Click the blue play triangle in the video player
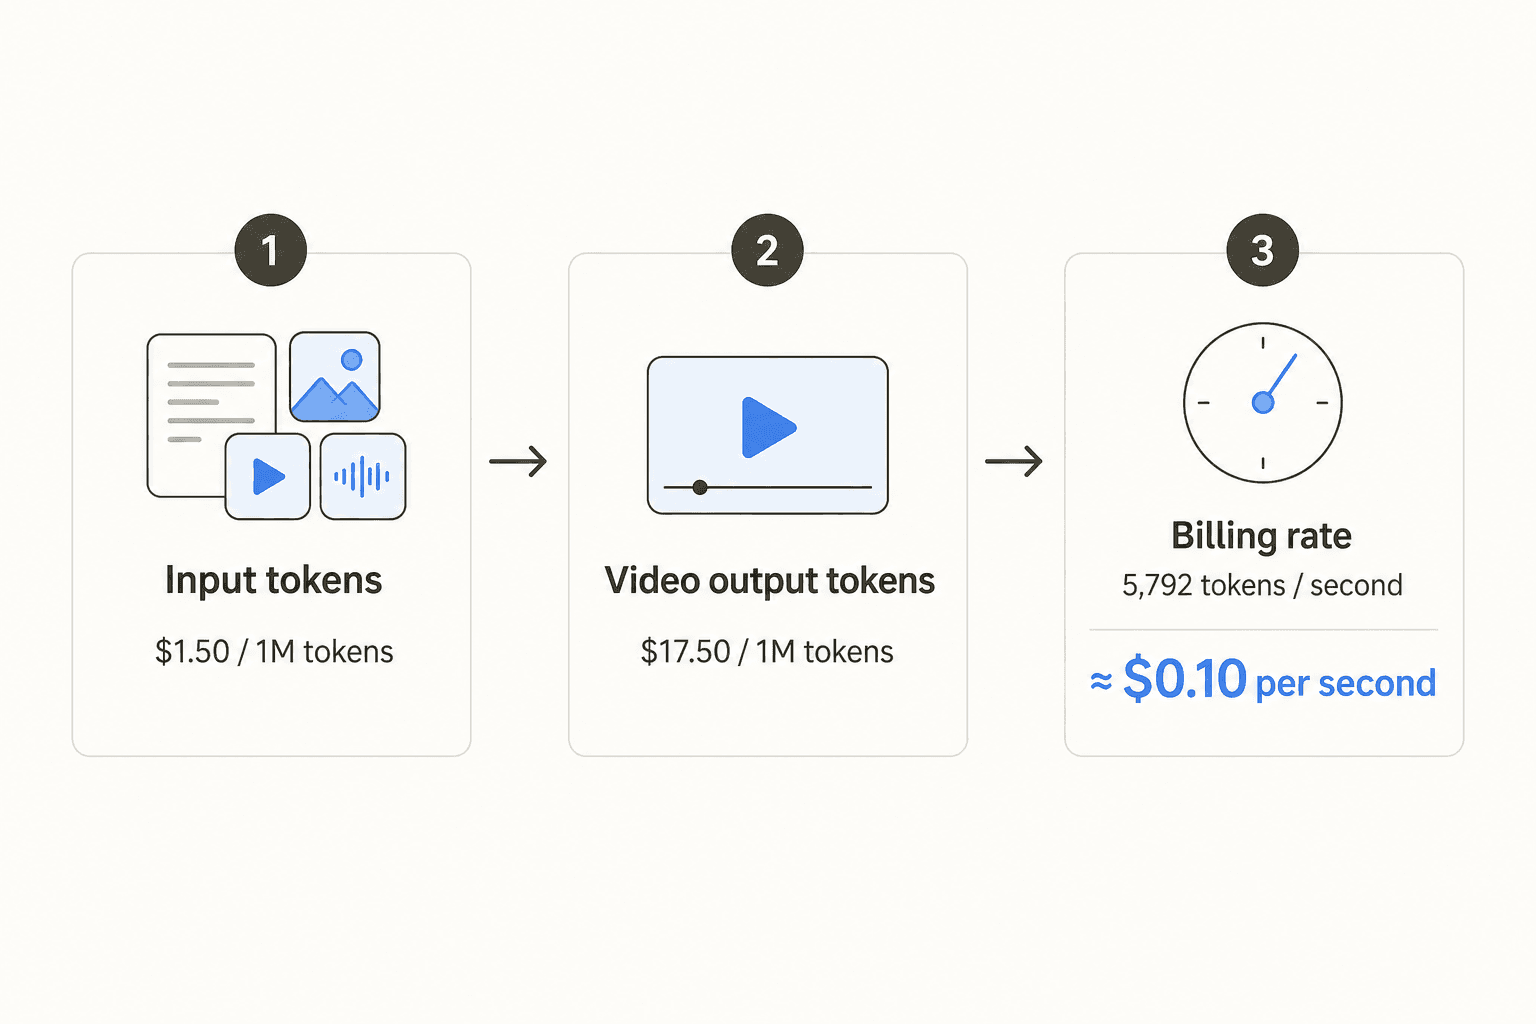 768,427
